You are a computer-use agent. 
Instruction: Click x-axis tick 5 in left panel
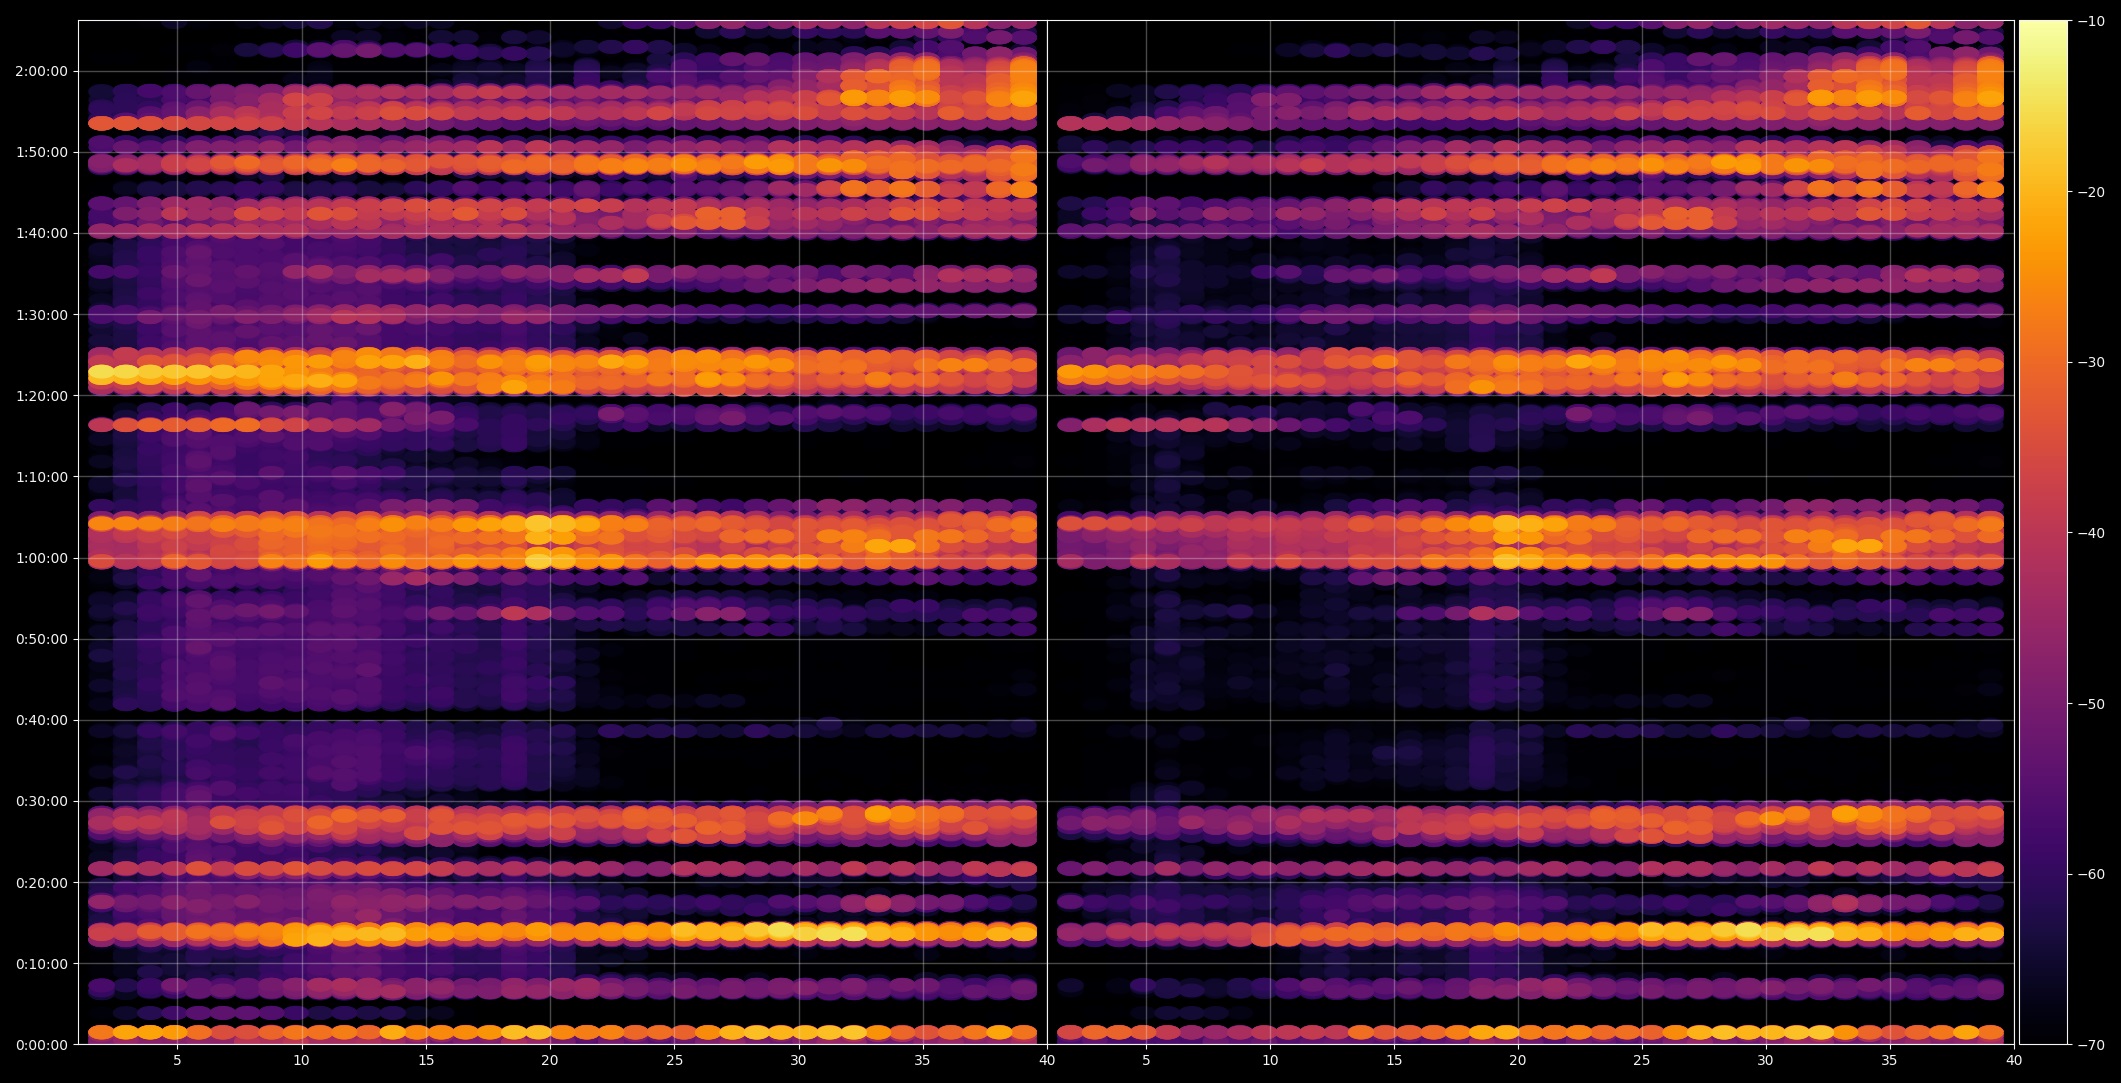tap(177, 1060)
